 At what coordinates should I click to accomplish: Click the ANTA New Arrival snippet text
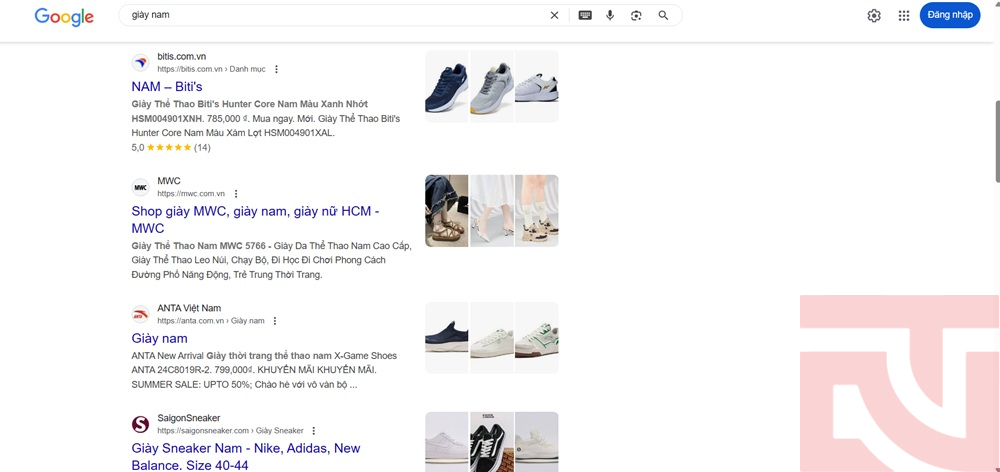tap(264, 371)
